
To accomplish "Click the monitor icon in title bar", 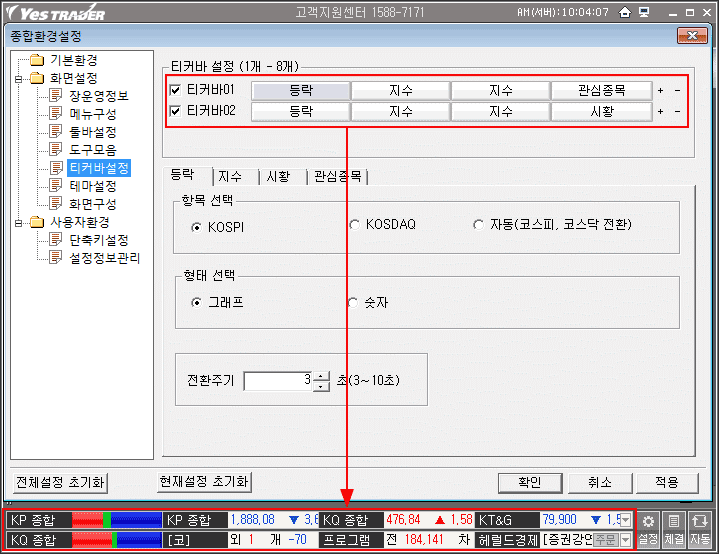I will click(x=644, y=13).
